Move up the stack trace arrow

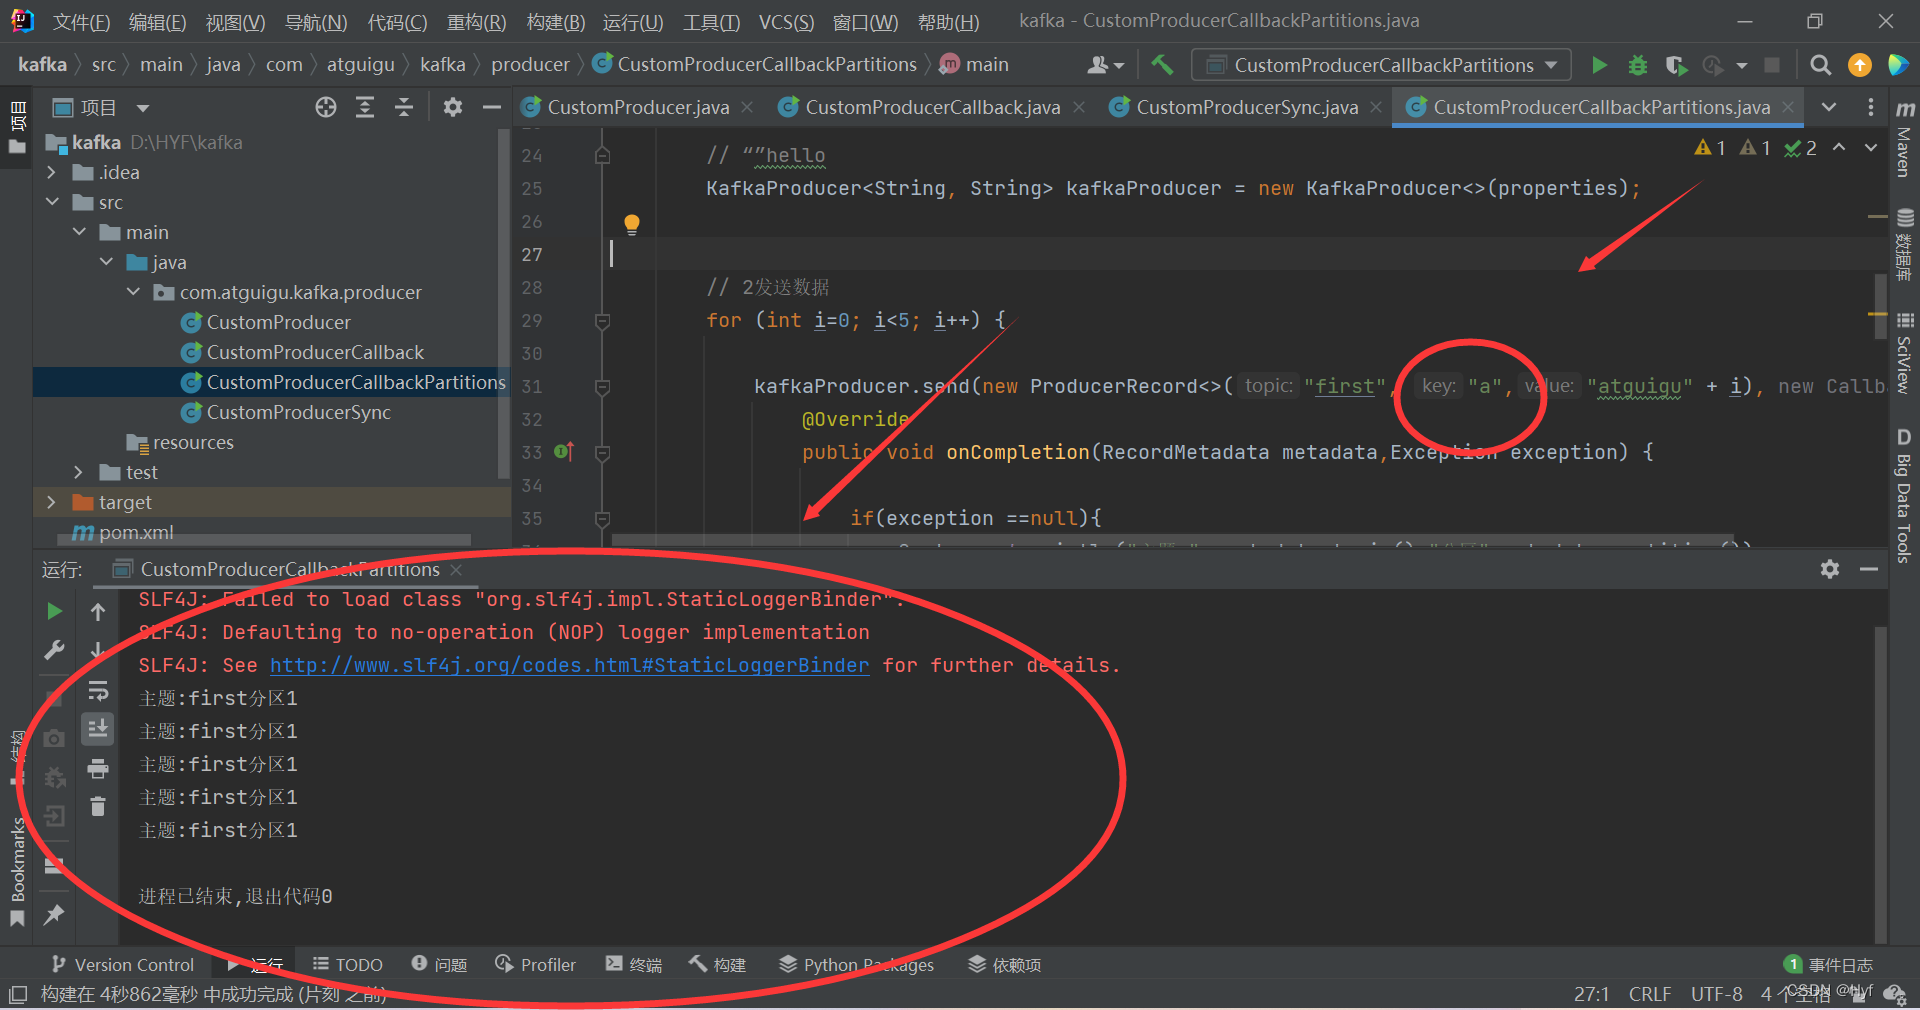(x=98, y=611)
